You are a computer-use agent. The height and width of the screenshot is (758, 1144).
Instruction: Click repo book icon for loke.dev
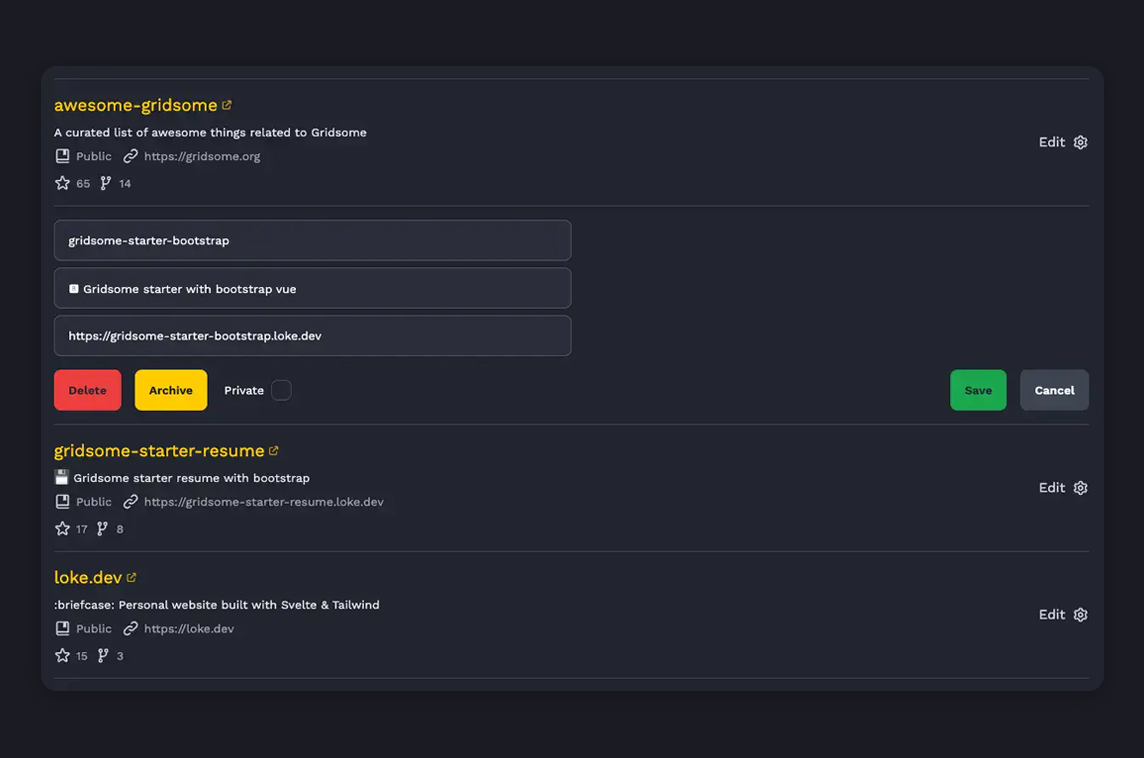click(63, 629)
